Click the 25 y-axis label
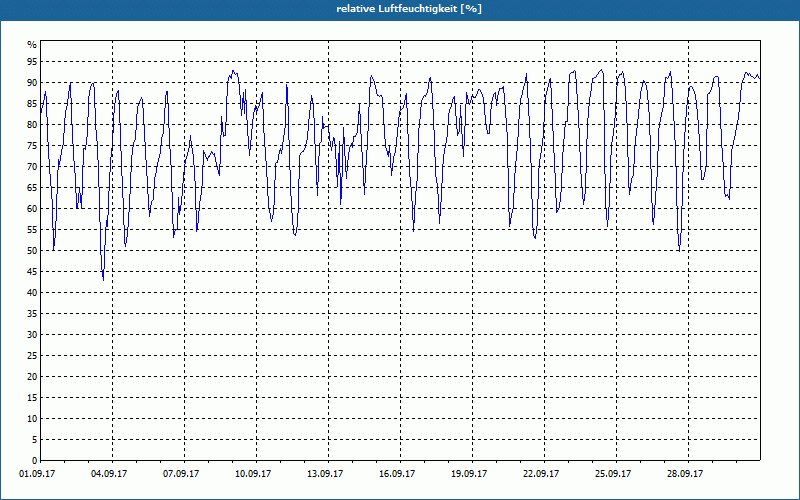This screenshot has height=500, width=800. tap(32, 356)
